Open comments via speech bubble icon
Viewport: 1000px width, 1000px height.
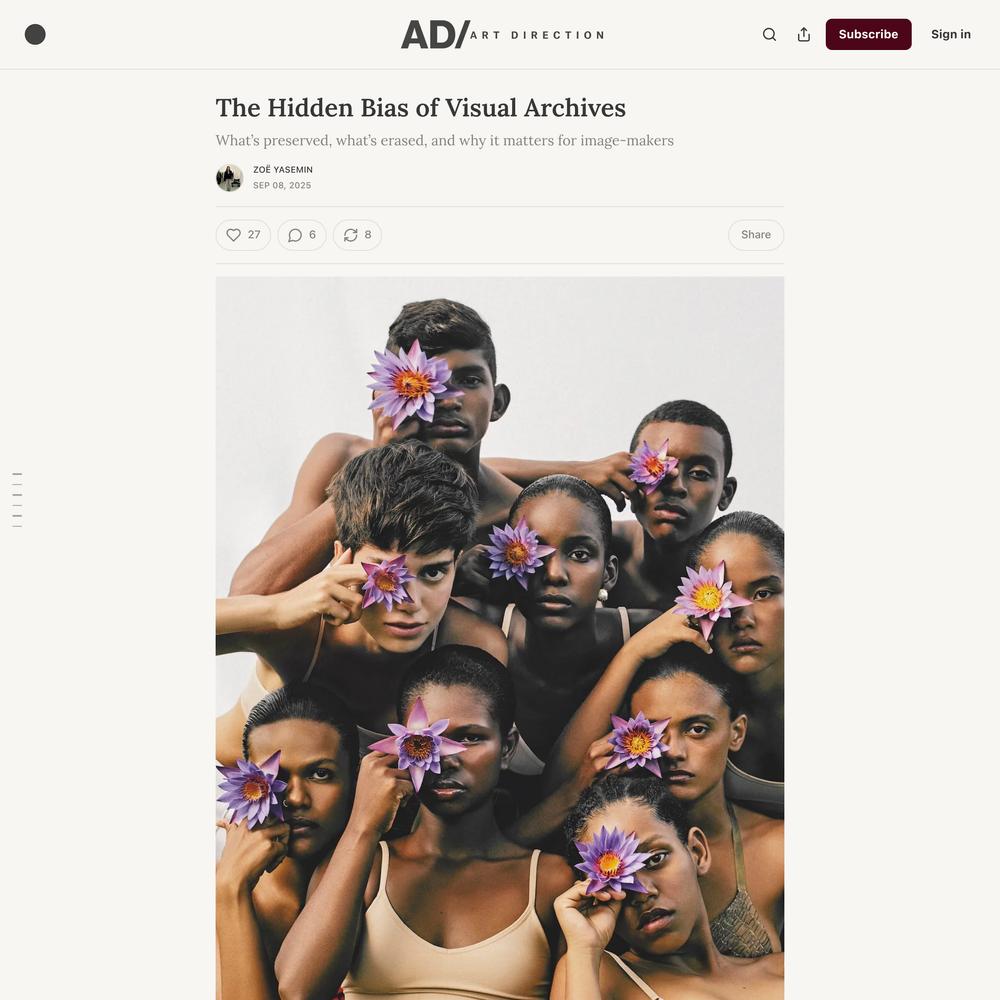[295, 235]
